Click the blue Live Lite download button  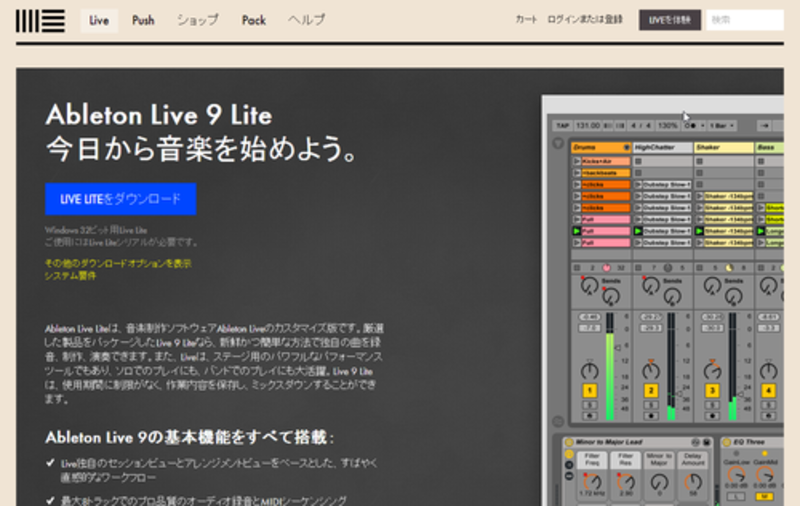click(120, 199)
